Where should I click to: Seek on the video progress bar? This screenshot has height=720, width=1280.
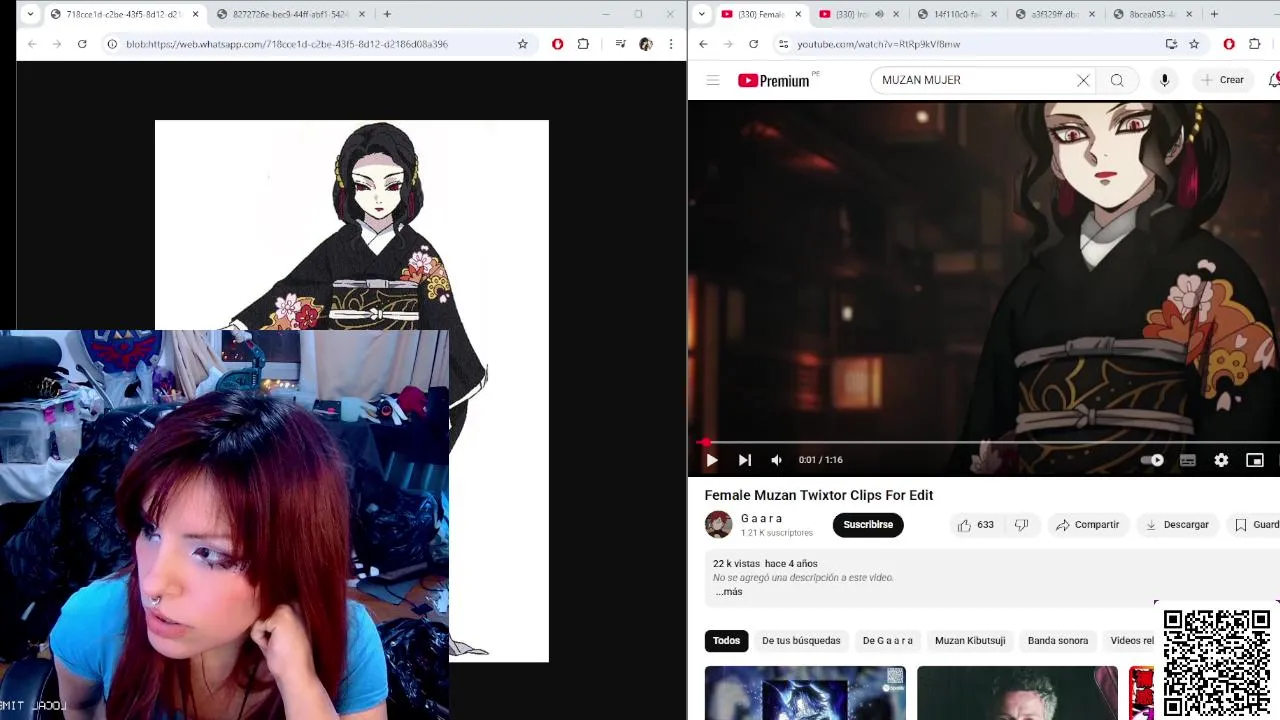(x=988, y=442)
